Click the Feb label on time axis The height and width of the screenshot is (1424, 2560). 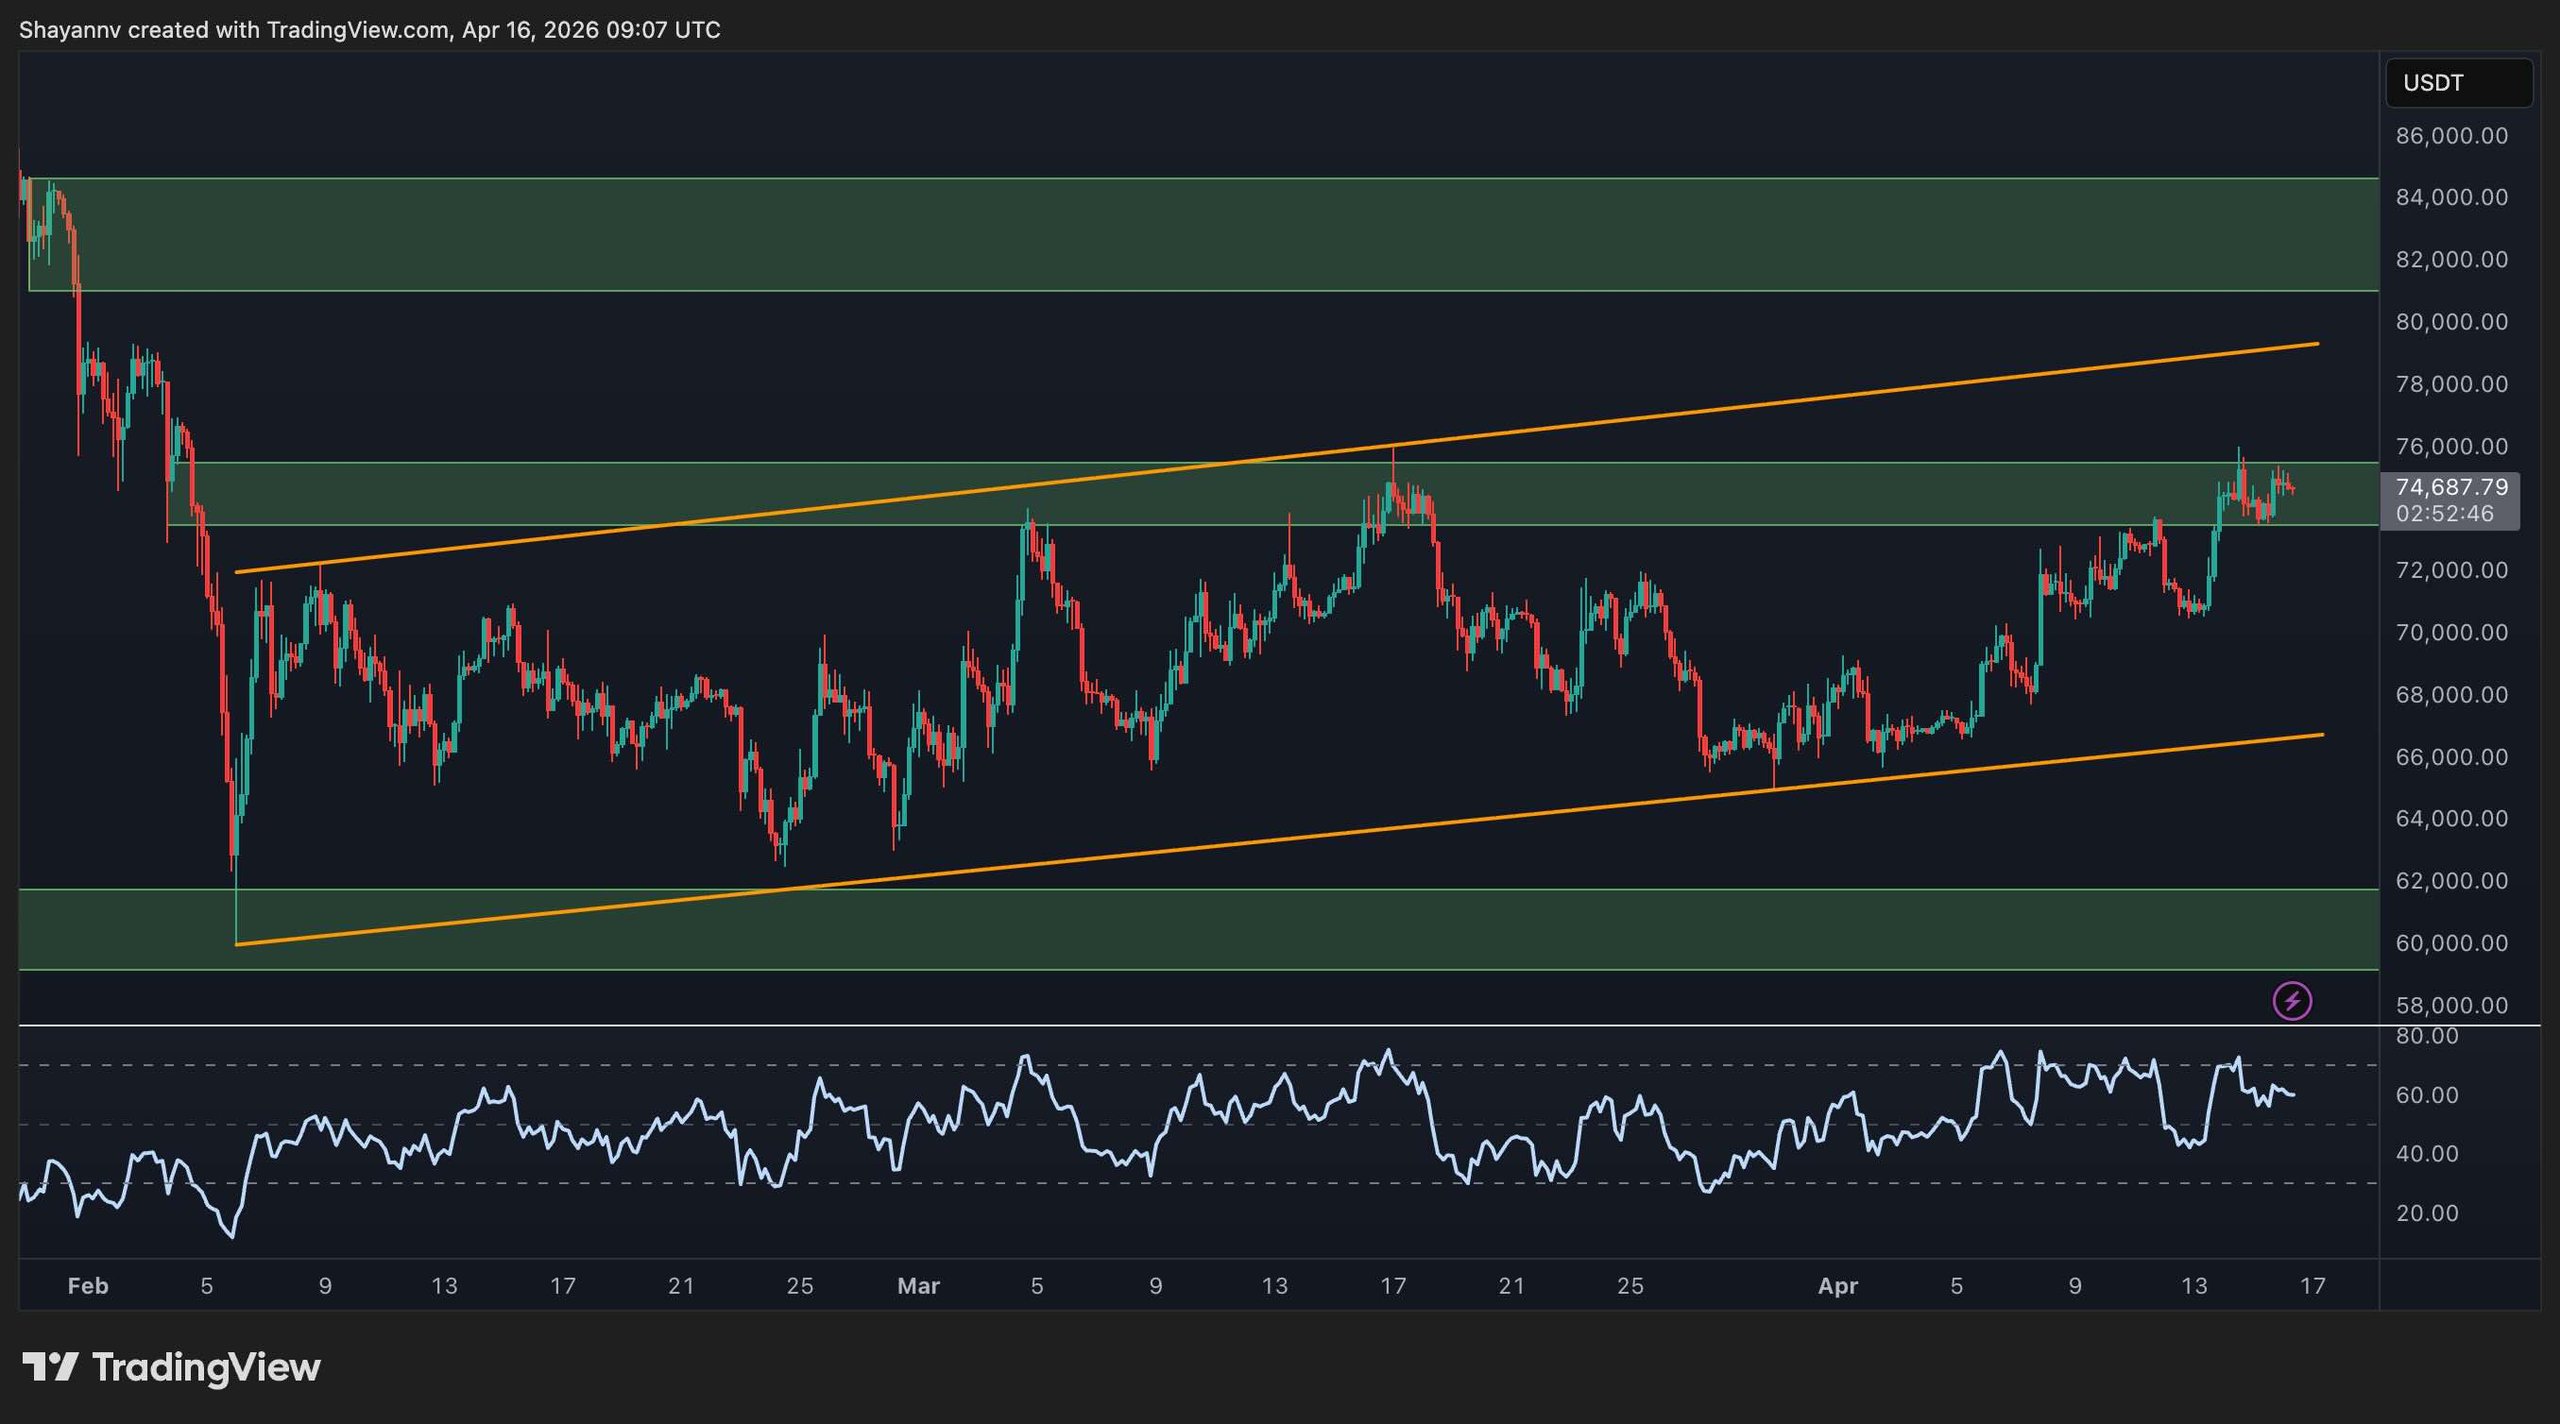88,1286
